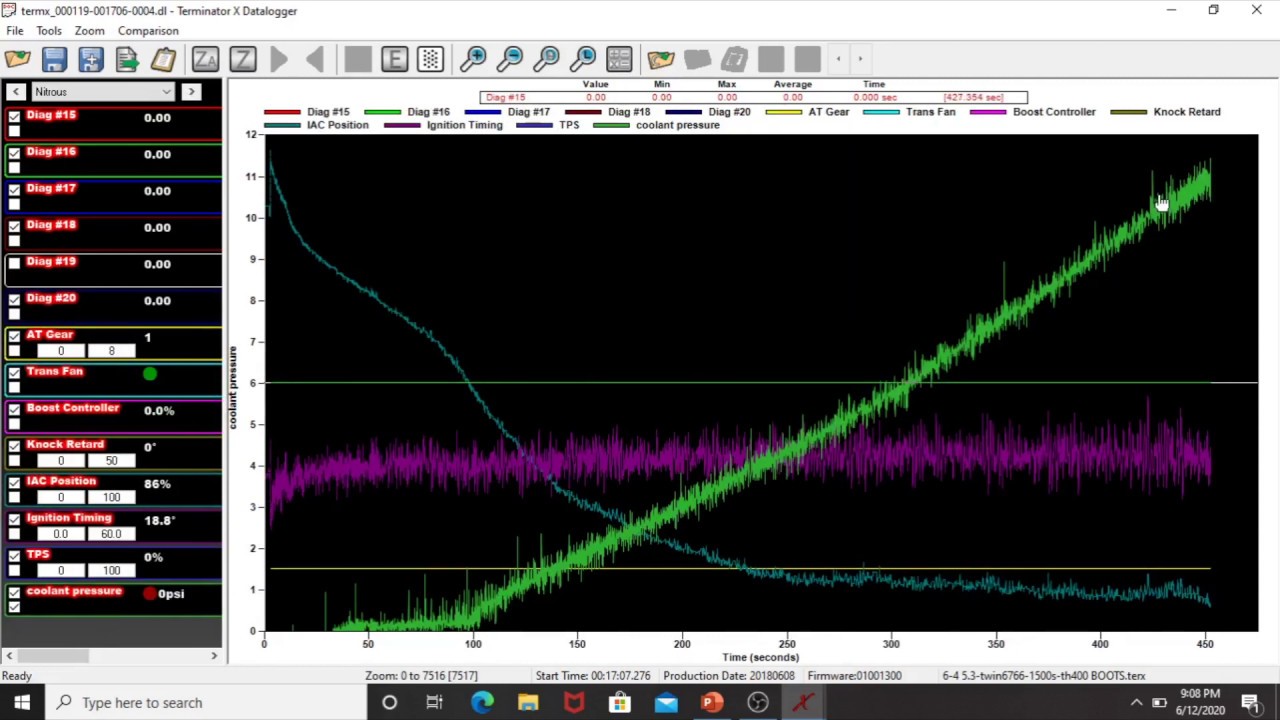Open the Zoom menu
The width and height of the screenshot is (1280, 720).
coord(90,31)
